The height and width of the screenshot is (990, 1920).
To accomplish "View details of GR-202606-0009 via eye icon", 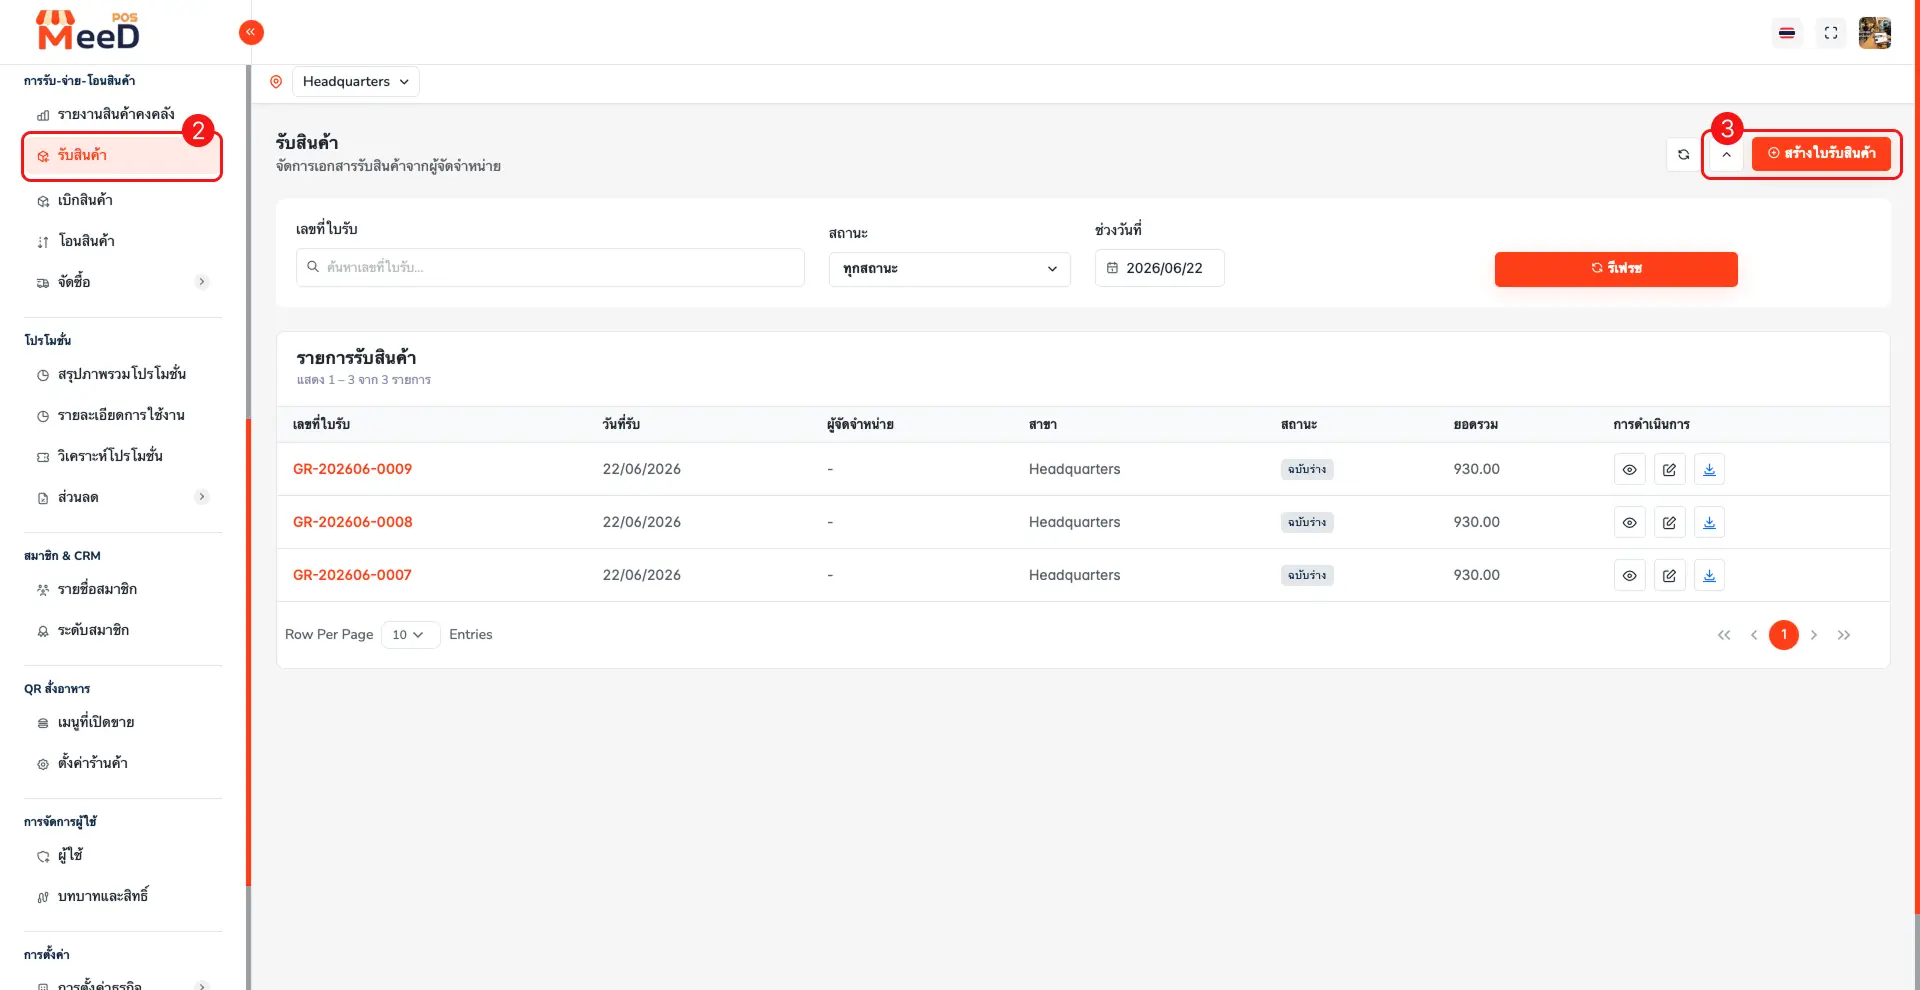I will point(1630,469).
